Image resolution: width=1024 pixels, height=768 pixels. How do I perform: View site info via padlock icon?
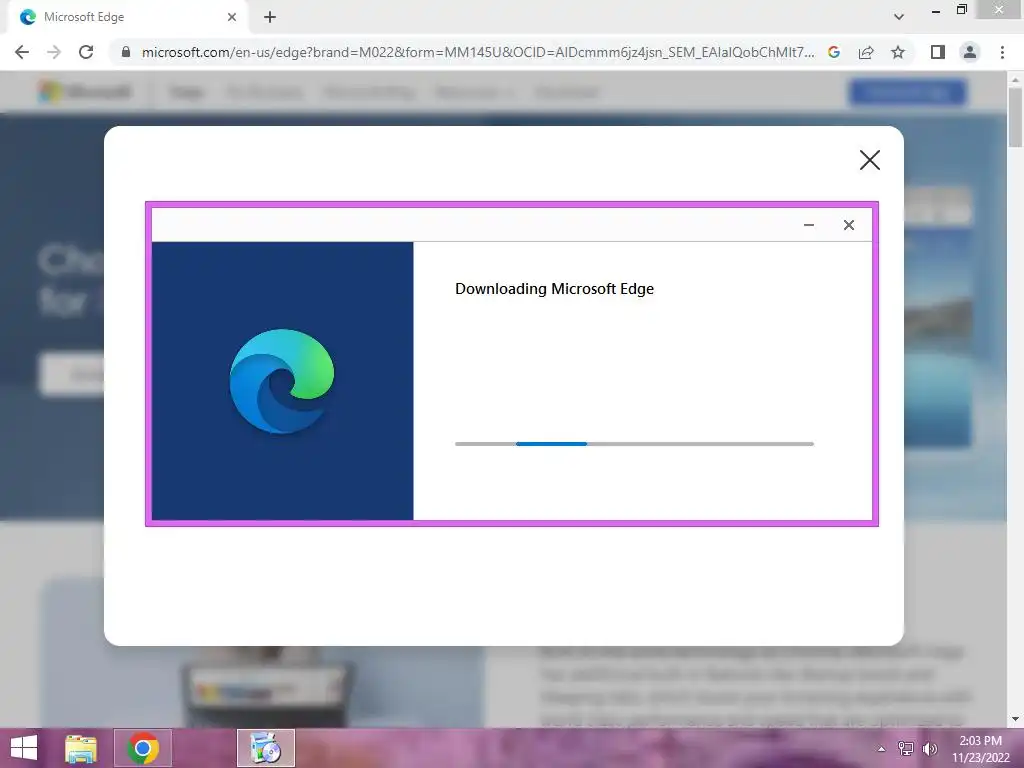pyautogui.click(x=126, y=52)
